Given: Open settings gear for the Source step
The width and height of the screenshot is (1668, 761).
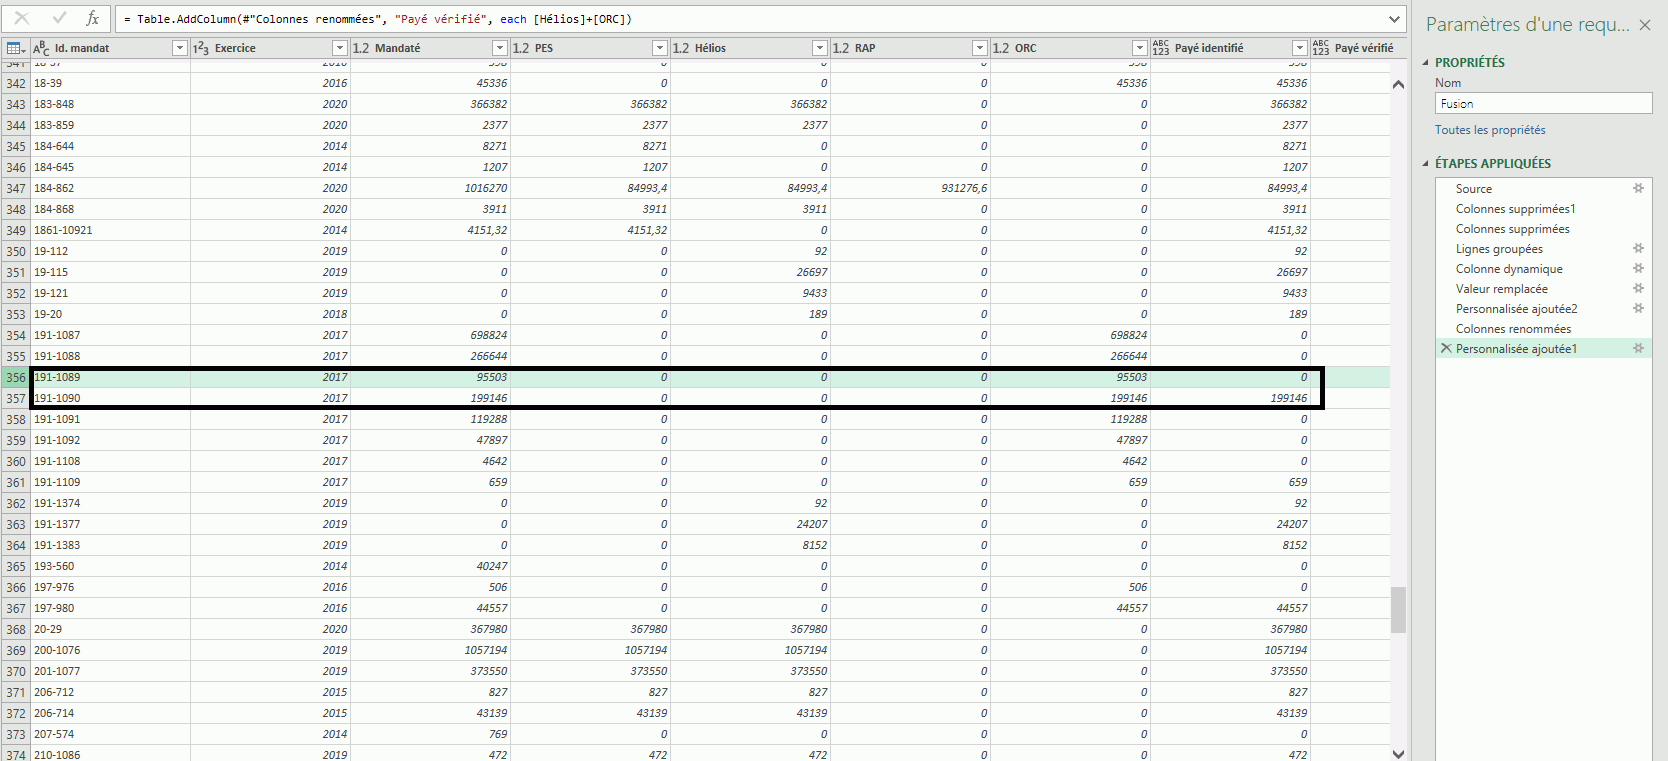Looking at the screenshot, I should (x=1638, y=188).
